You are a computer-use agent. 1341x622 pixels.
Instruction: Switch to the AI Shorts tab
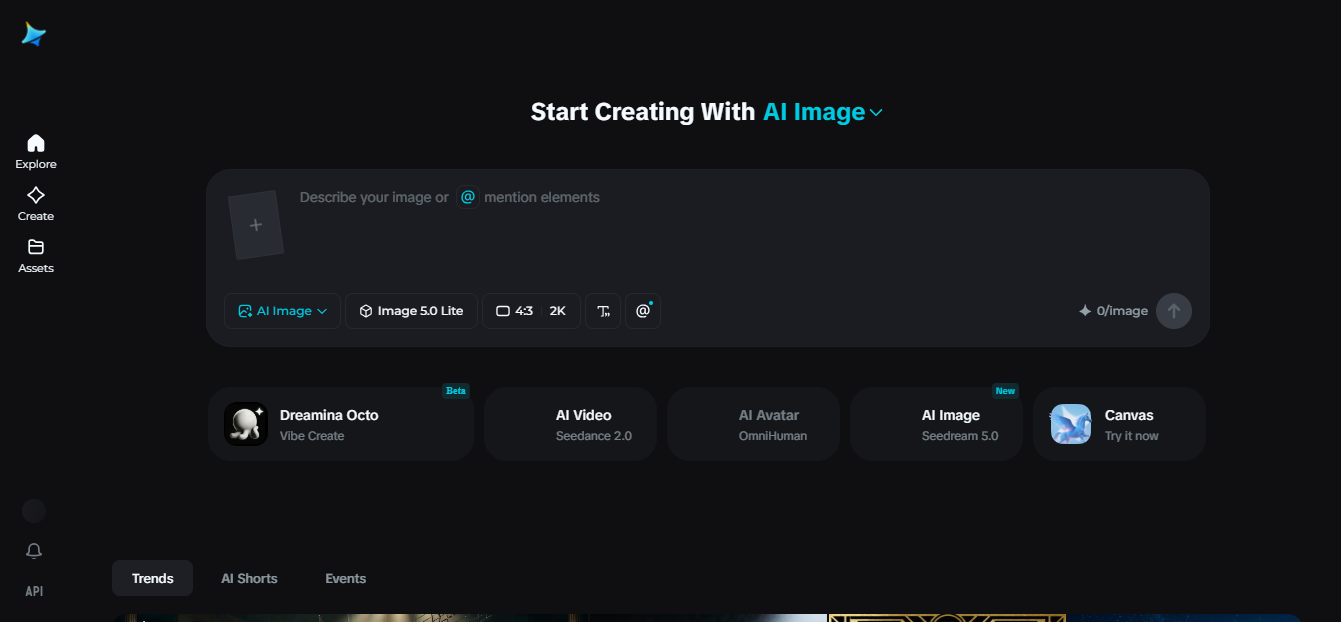tap(249, 578)
